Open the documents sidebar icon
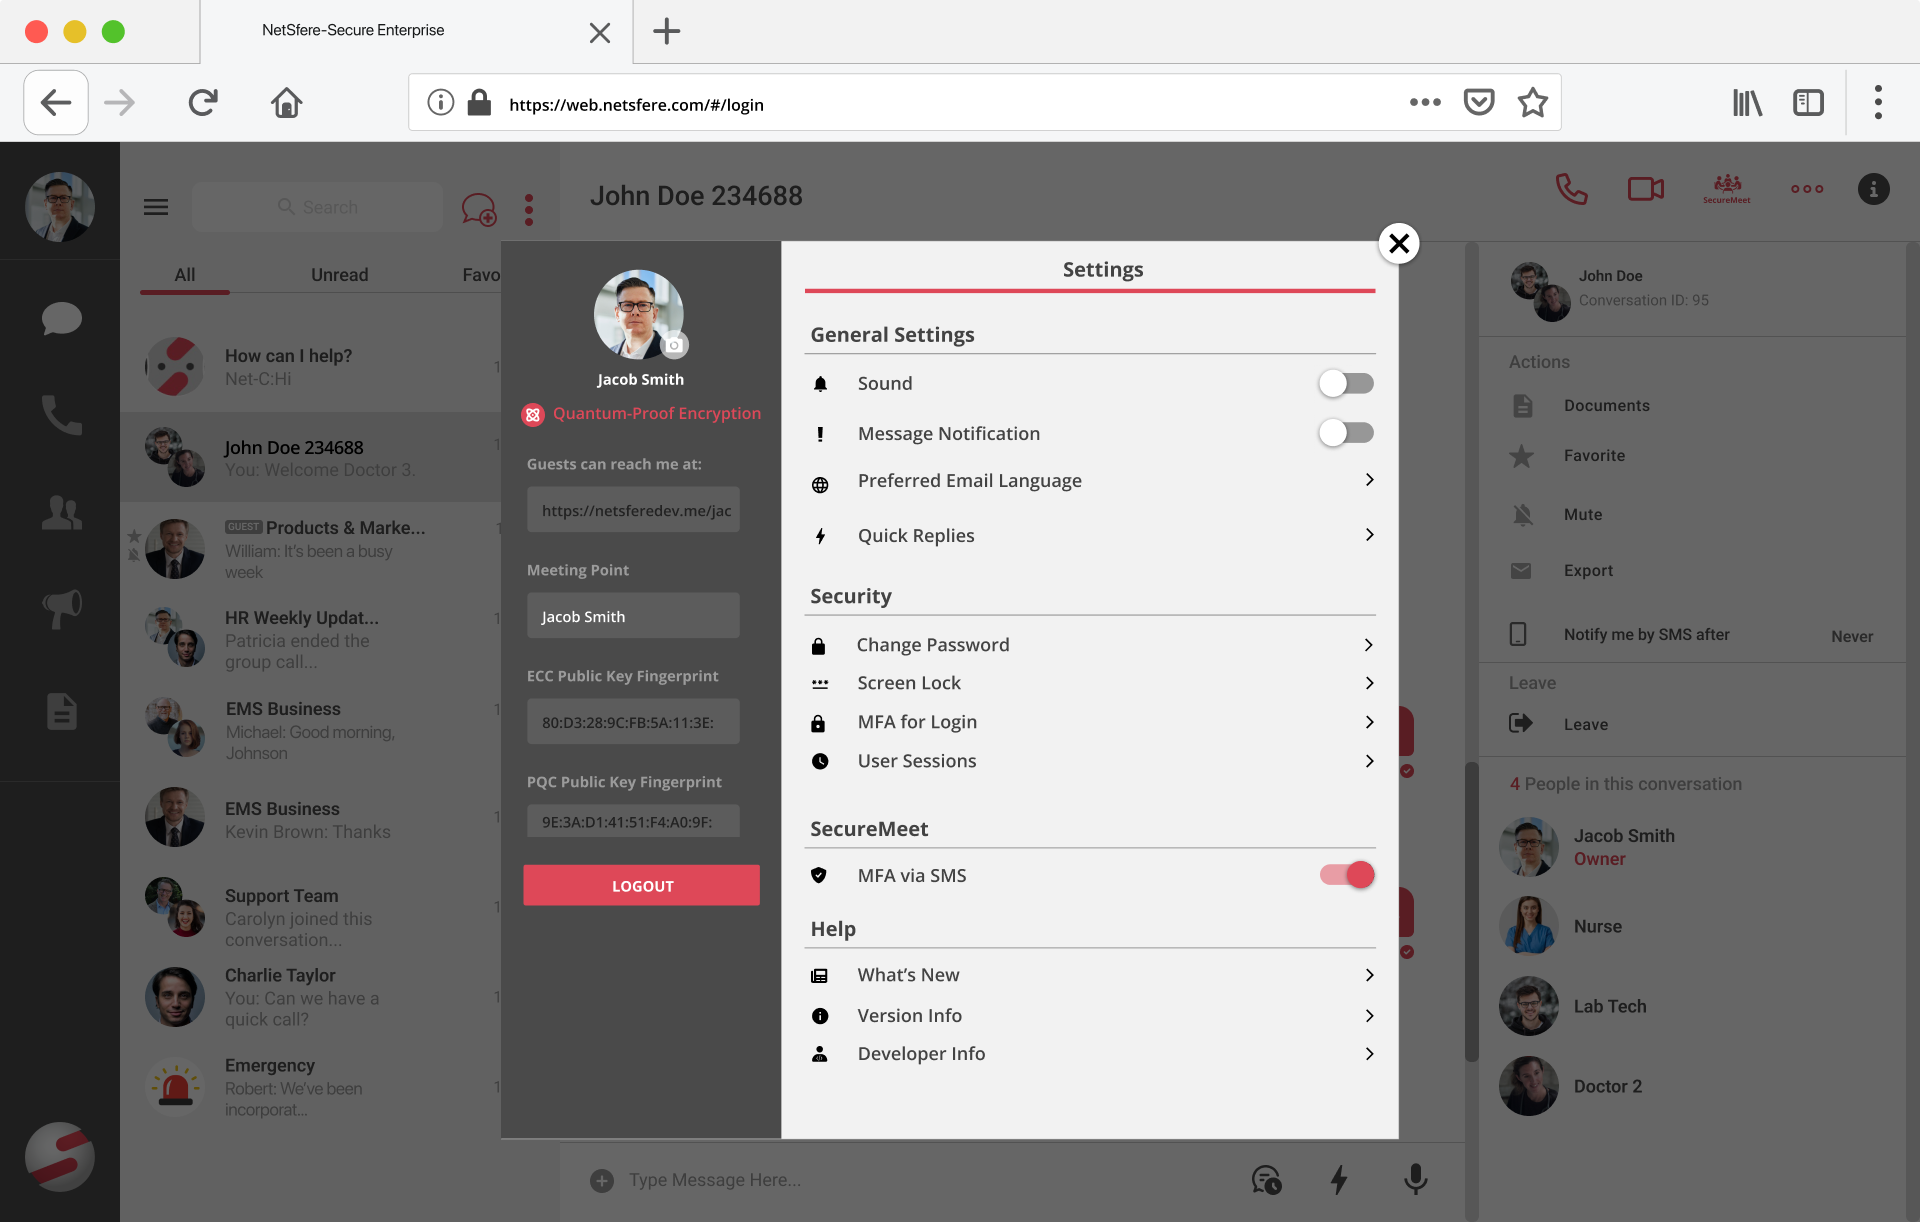The width and height of the screenshot is (1920, 1223). tap(61, 711)
